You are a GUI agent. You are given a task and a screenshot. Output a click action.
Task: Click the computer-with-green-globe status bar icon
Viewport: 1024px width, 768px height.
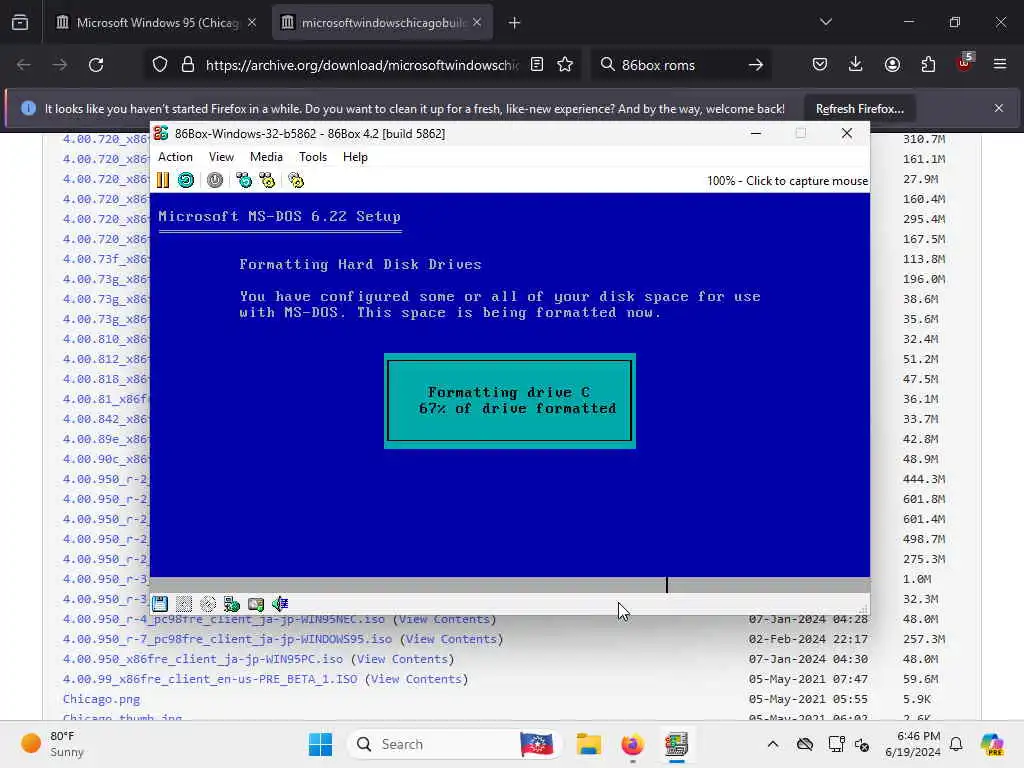232,604
